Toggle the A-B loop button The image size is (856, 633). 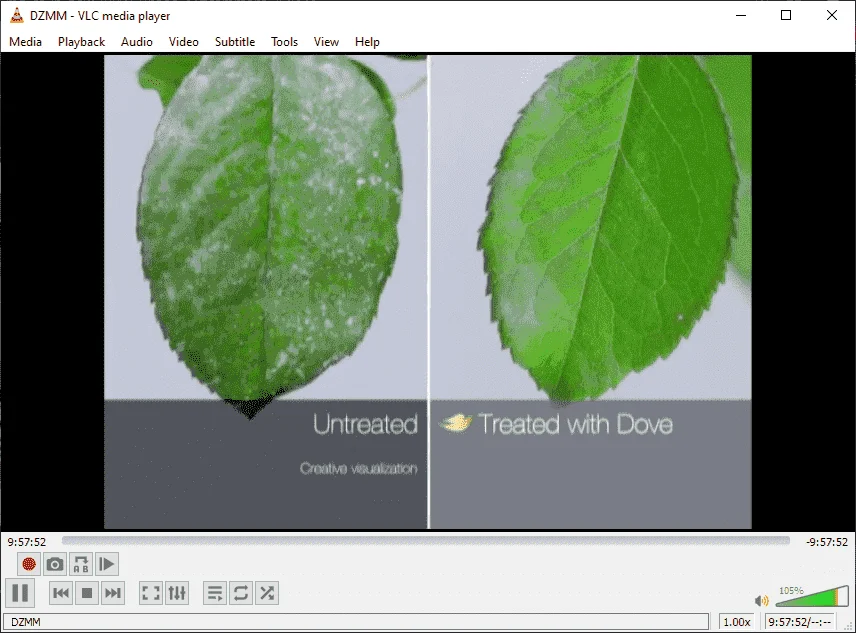coord(81,564)
